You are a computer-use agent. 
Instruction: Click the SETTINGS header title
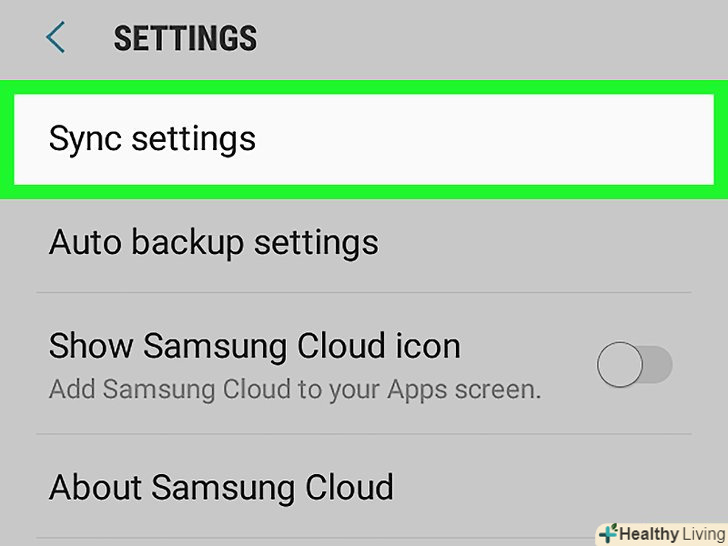[185, 39]
